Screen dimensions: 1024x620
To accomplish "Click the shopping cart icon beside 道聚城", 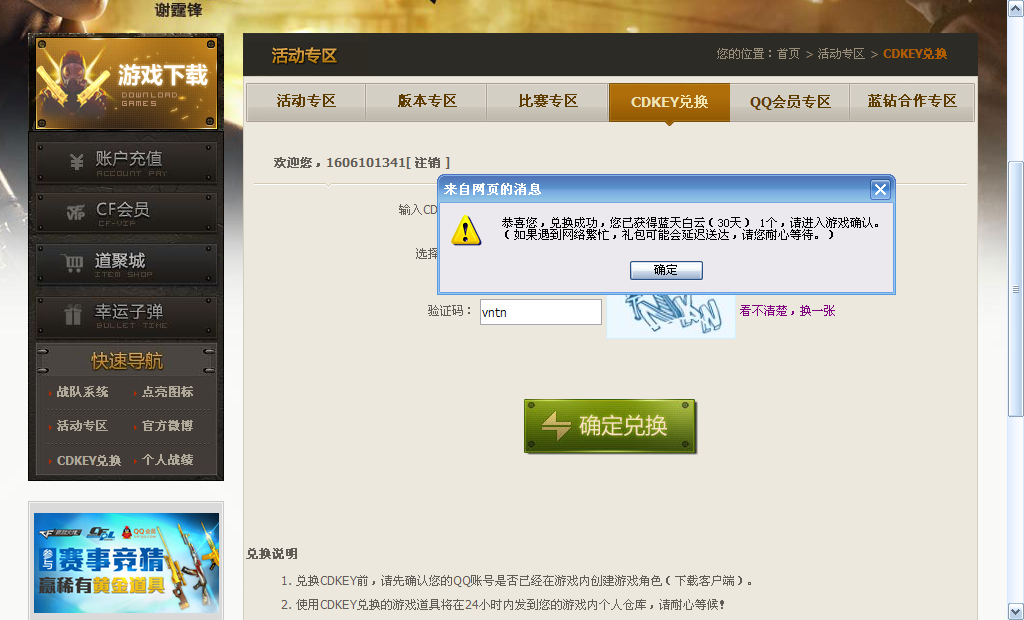I will tap(73, 263).
